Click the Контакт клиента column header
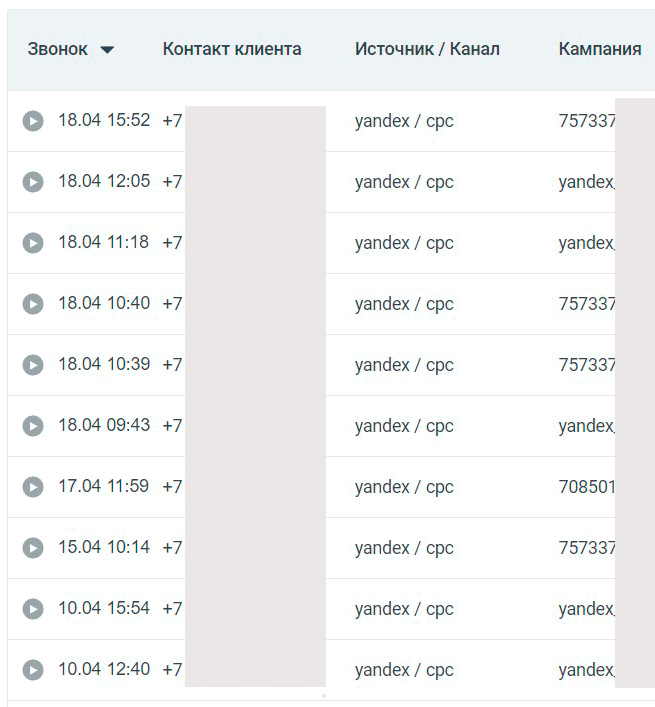 [x=231, y=49]
